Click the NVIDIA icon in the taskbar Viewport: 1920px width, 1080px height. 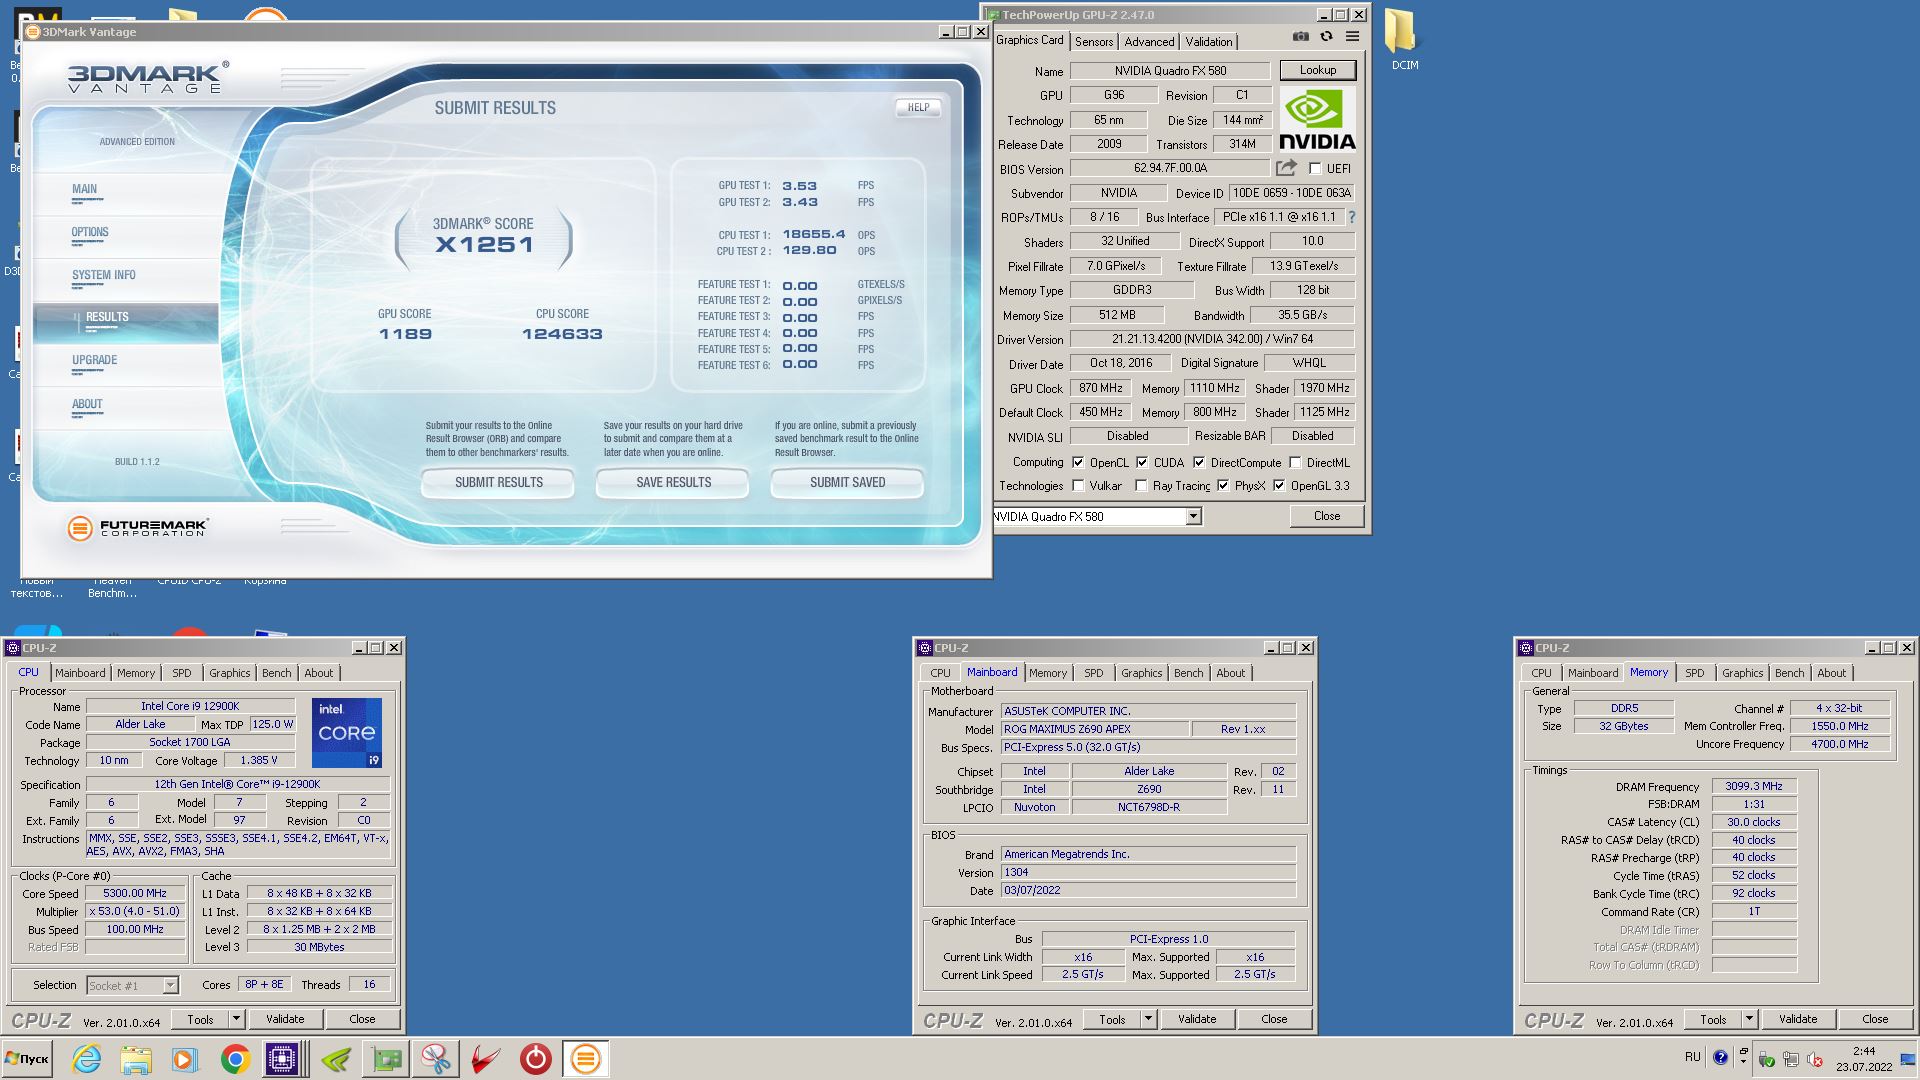pyautogui.click(x=335, y=1059)
